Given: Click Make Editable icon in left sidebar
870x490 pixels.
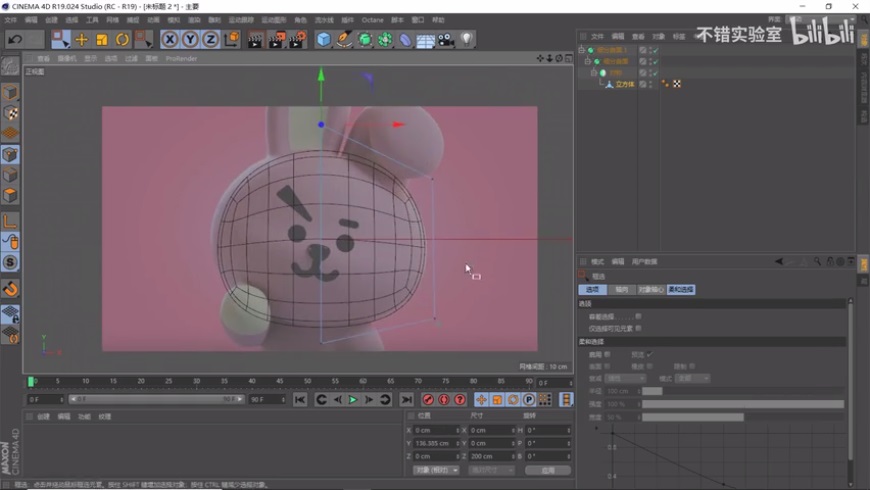Looking at the screenshot, I should (10, 67).
